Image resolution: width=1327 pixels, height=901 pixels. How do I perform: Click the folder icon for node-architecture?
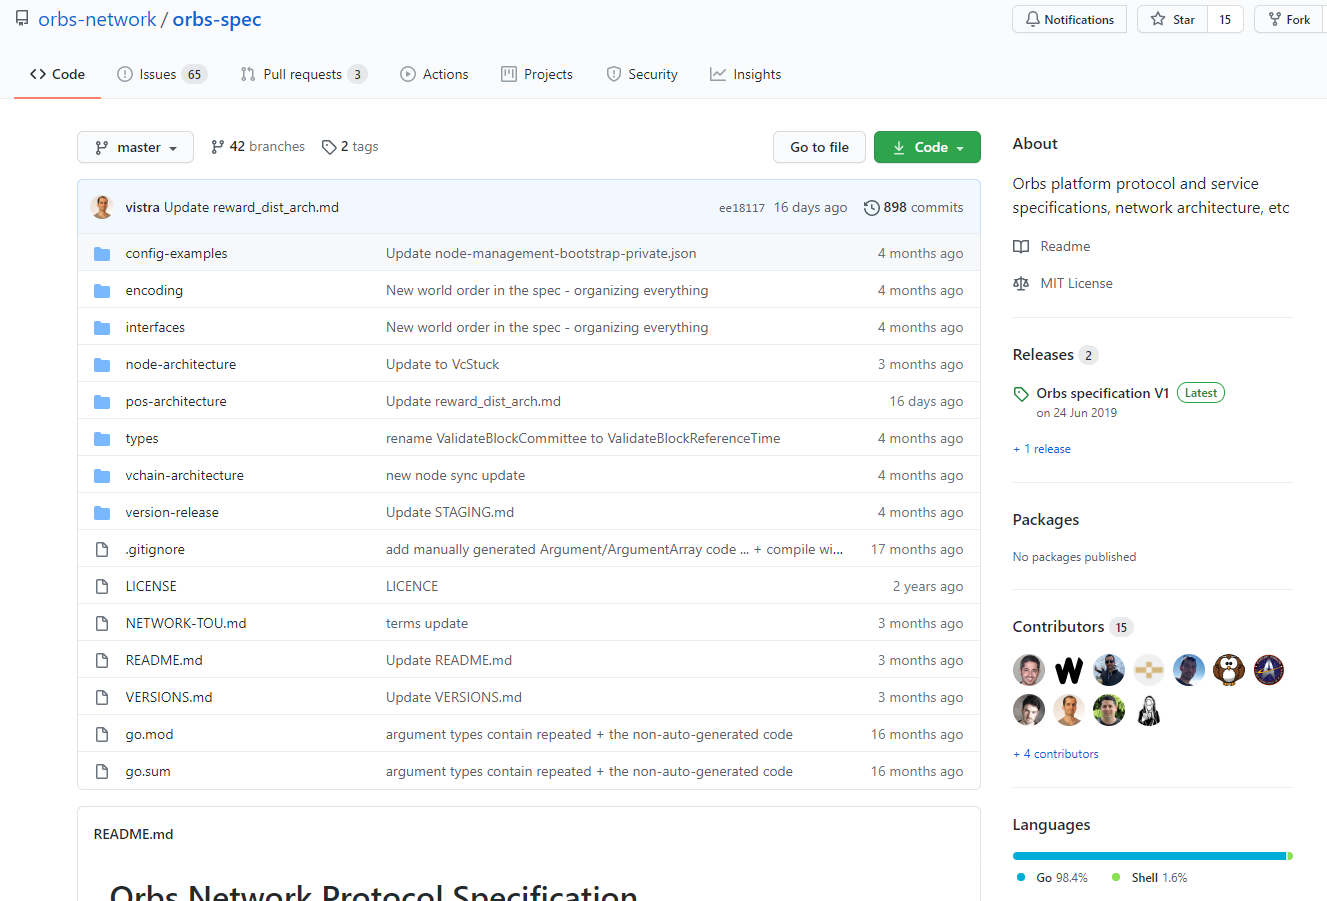[x=102, y=365]
